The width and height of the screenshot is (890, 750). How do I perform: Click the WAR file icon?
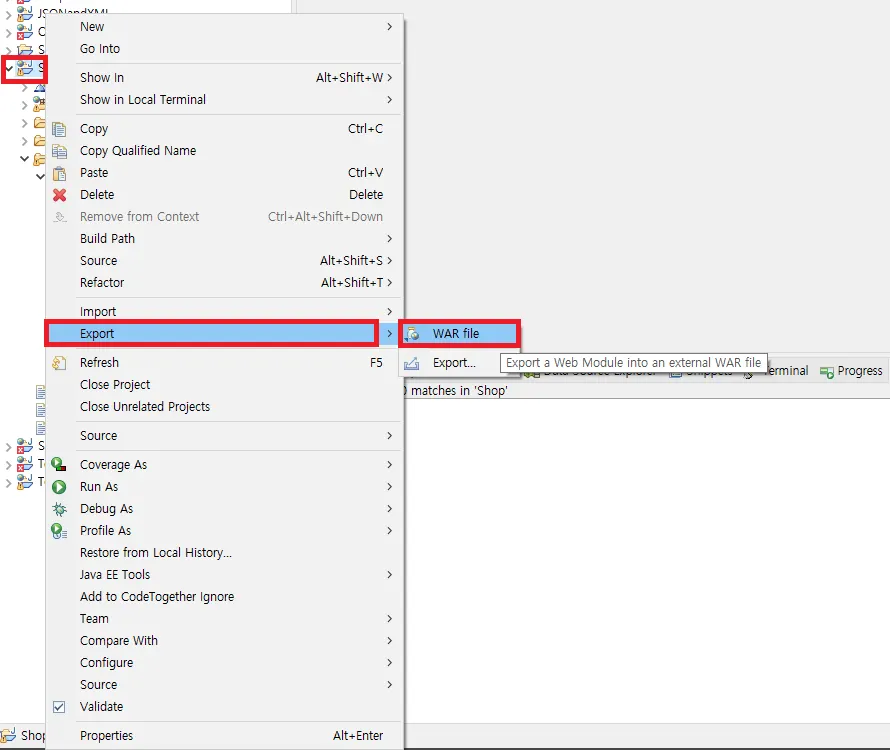[x=412, y=334]
